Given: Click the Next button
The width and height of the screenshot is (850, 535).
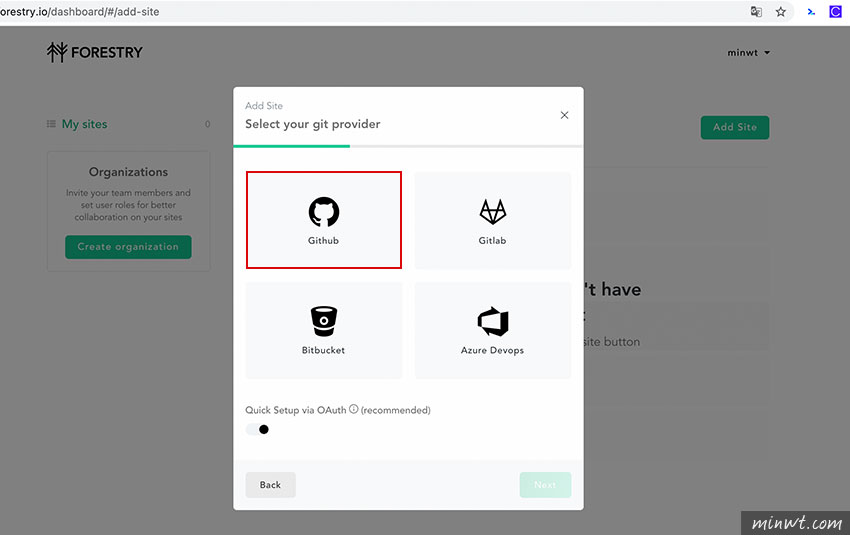Looking at the screenshot, I should coord(545,485).
